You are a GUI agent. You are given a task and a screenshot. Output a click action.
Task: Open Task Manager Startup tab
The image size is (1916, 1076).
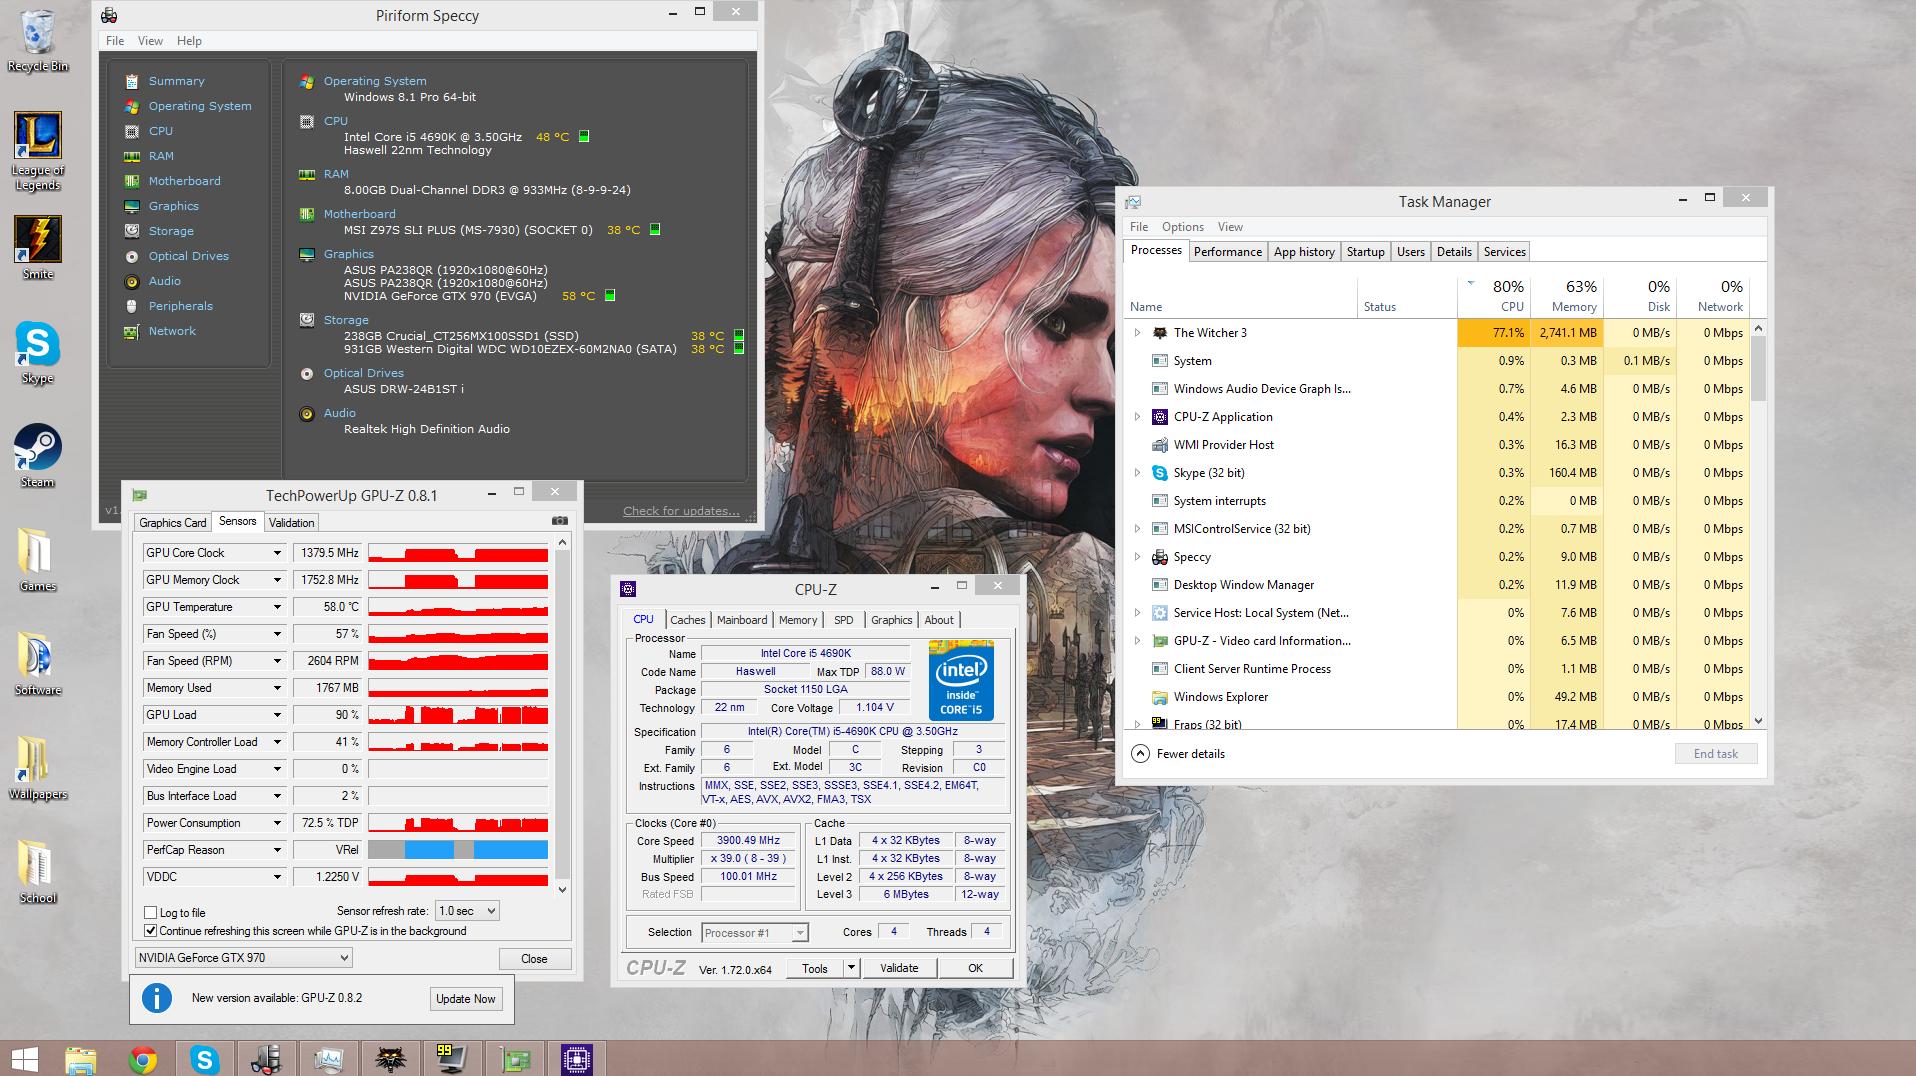click(x=1365, y=252)
